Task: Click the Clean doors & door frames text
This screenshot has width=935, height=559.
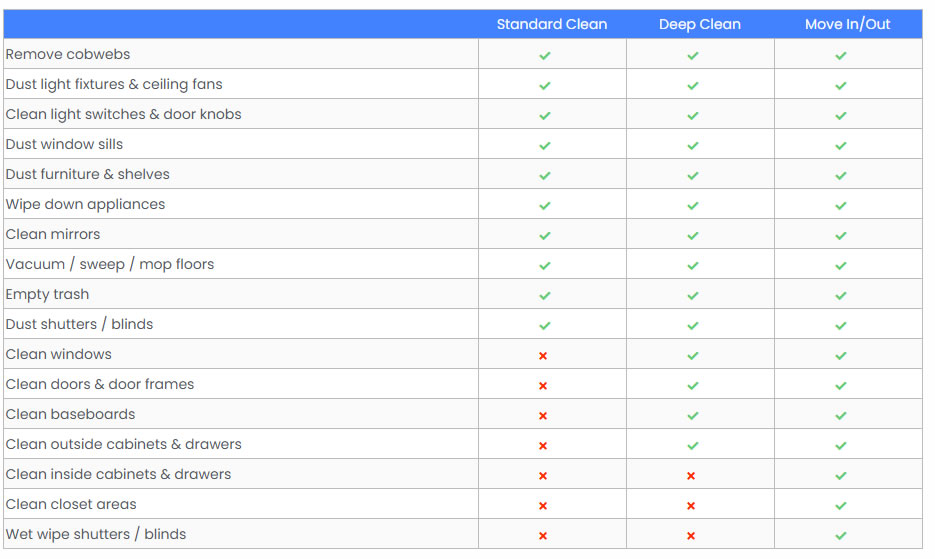Action: [x=100, y=384]
